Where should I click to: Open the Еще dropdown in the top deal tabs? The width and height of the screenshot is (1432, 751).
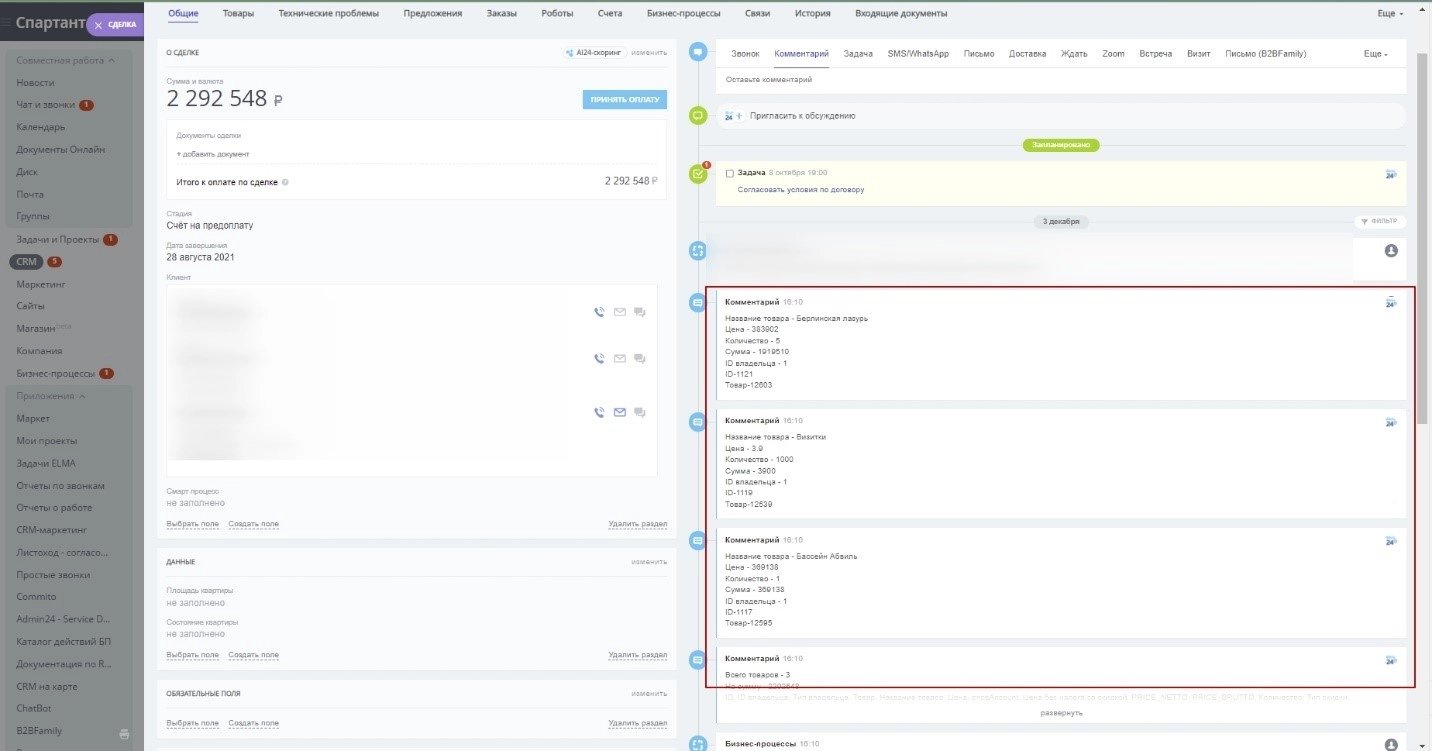click(1390, 14)
